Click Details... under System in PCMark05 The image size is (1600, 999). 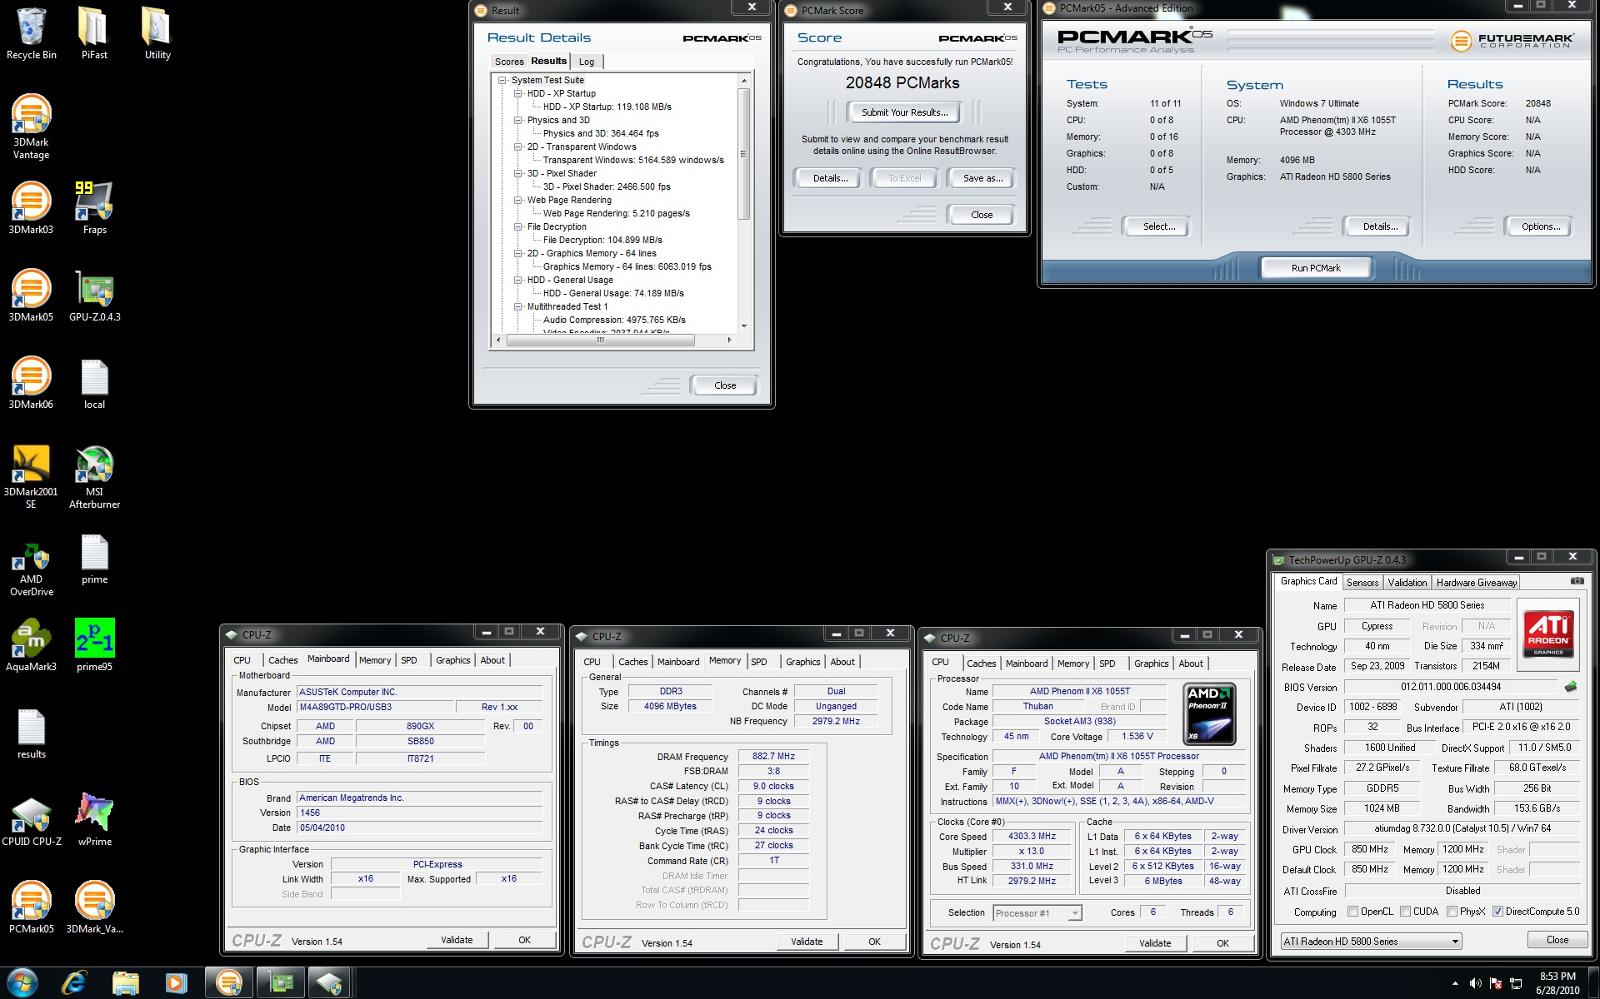(1380, 227)
